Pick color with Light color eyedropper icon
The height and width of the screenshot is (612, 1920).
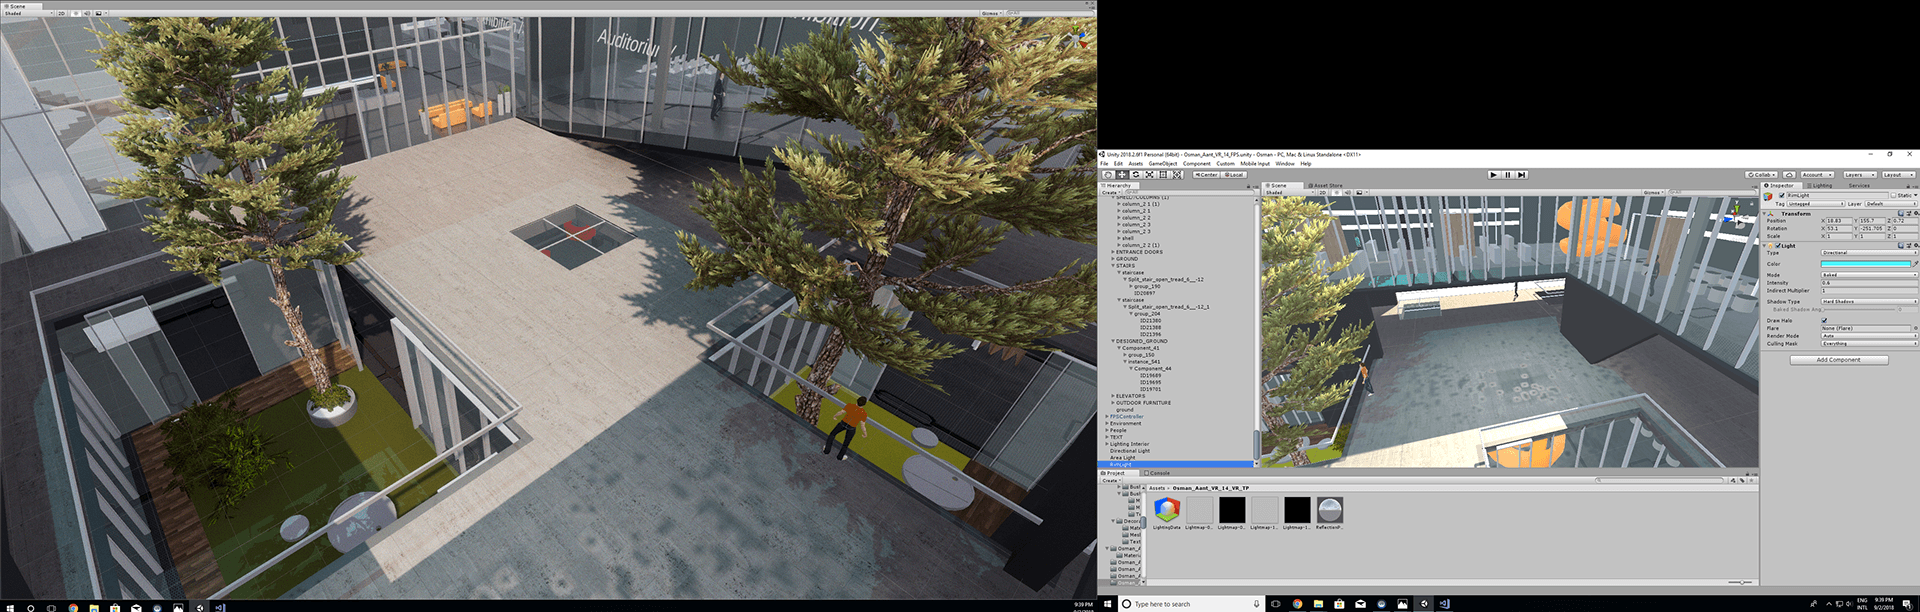pos(1915,264)
